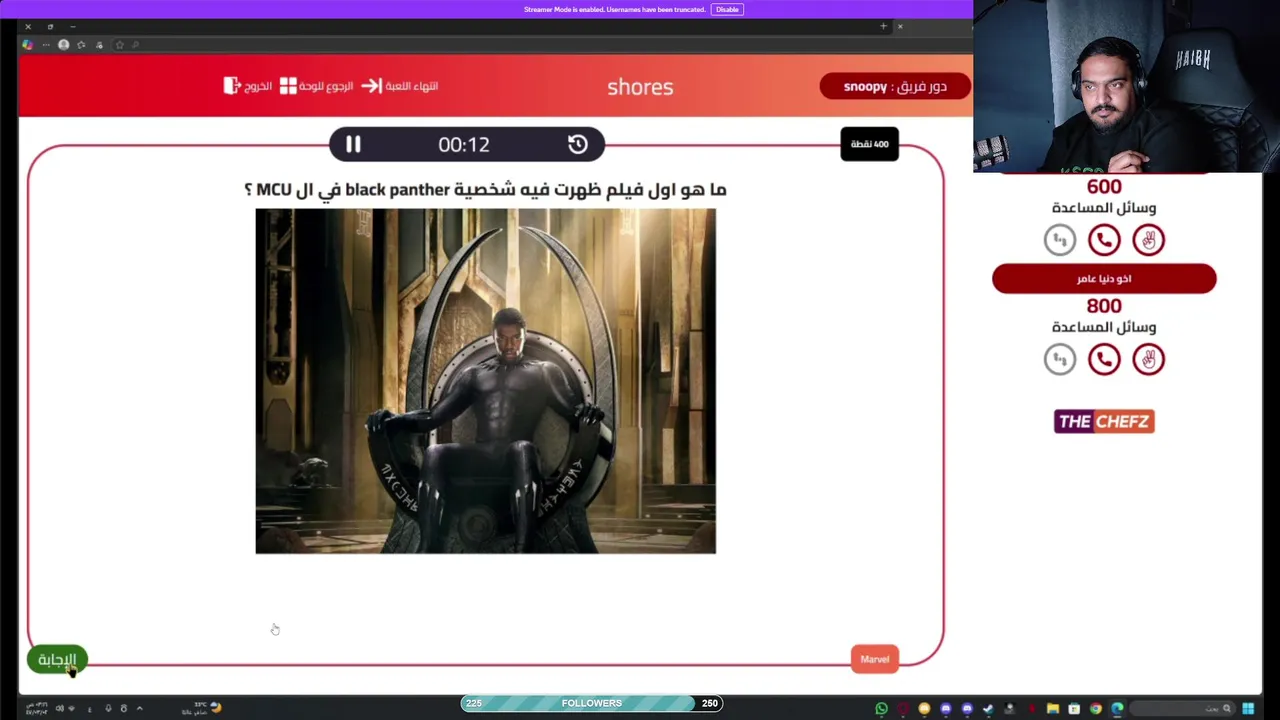Click the Black Panther question image
The image size is (1280, 720).
485,381
